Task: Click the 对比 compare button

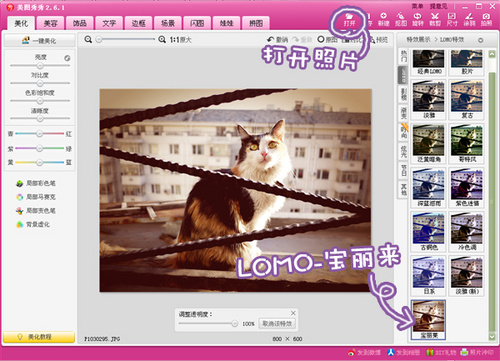Action: (x=352, y=40)
